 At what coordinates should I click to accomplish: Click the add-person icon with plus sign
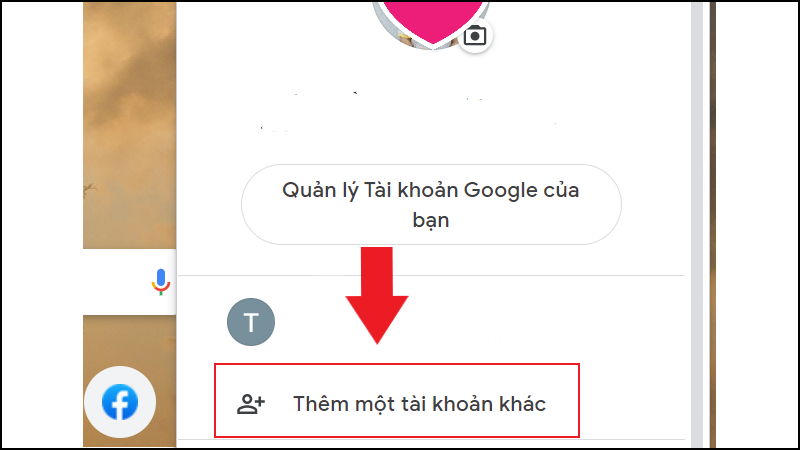pyautogui.click(x=251, y=404)
